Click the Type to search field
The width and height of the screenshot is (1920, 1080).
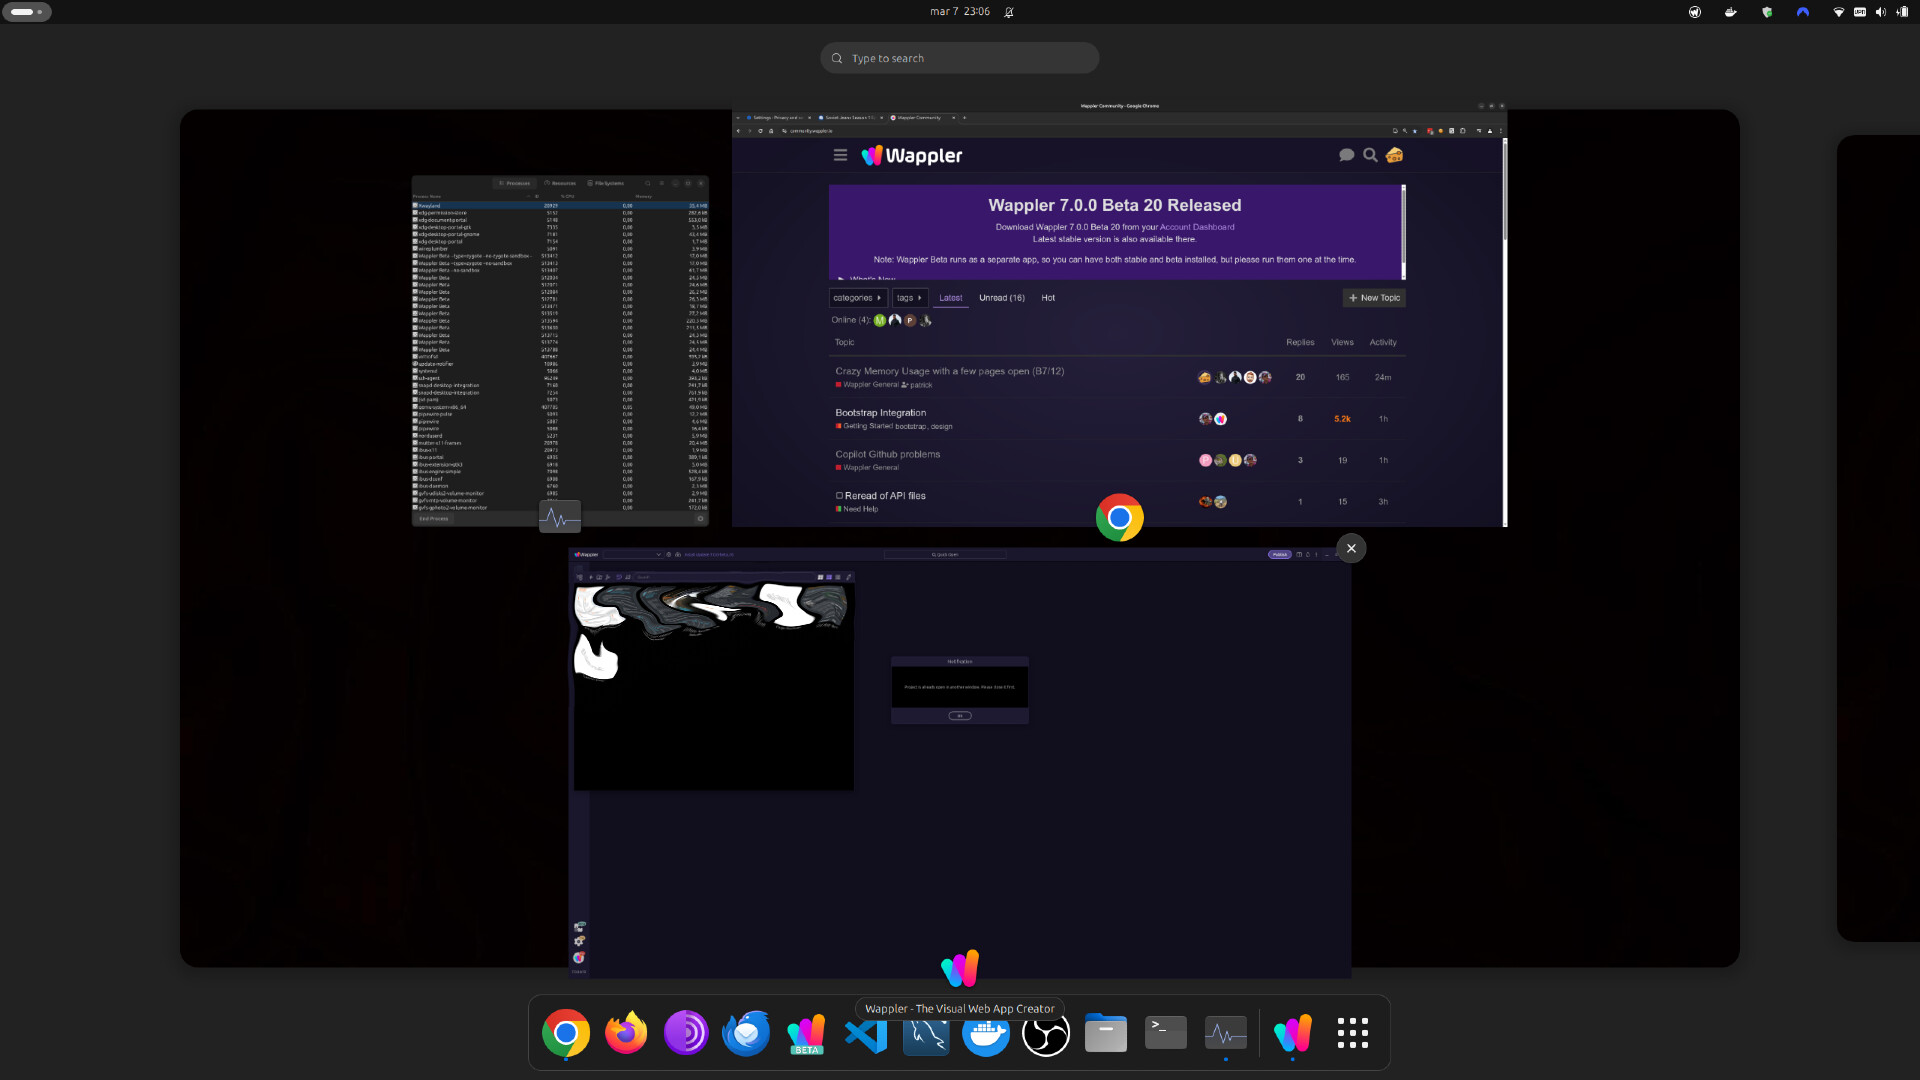[x=960, y=58]
